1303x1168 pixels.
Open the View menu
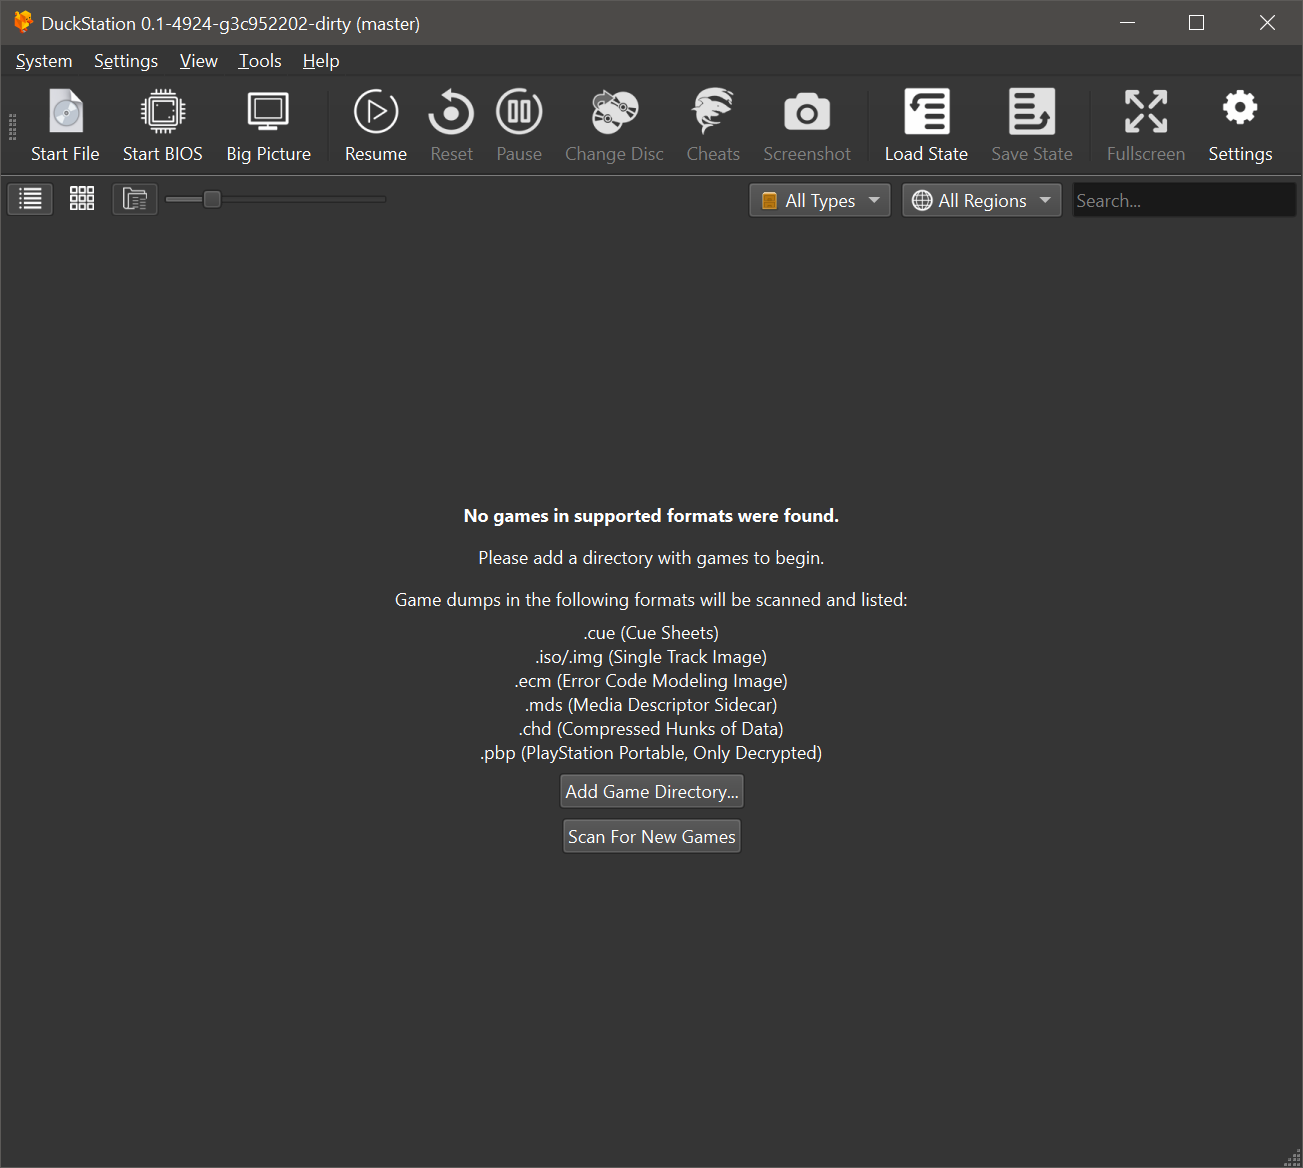click(198, 61)
